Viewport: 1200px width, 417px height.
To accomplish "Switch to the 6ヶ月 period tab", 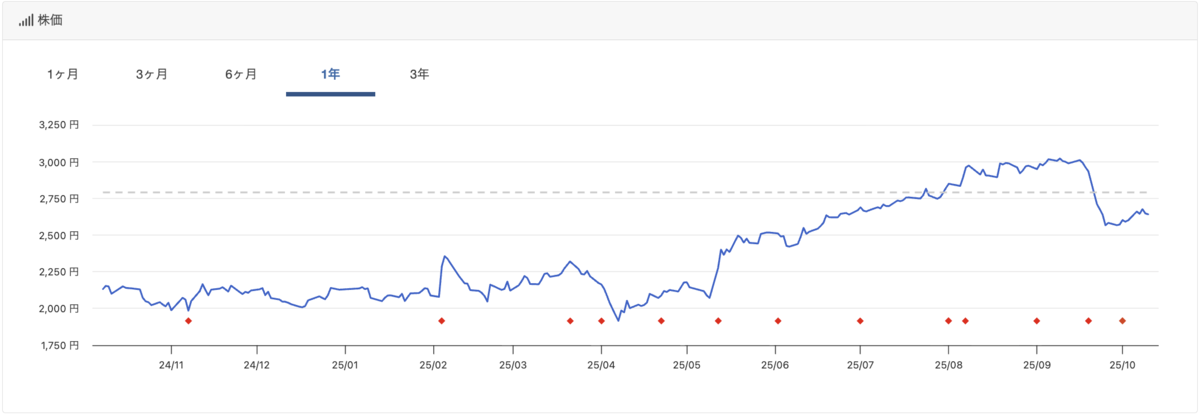I will 241,74.
